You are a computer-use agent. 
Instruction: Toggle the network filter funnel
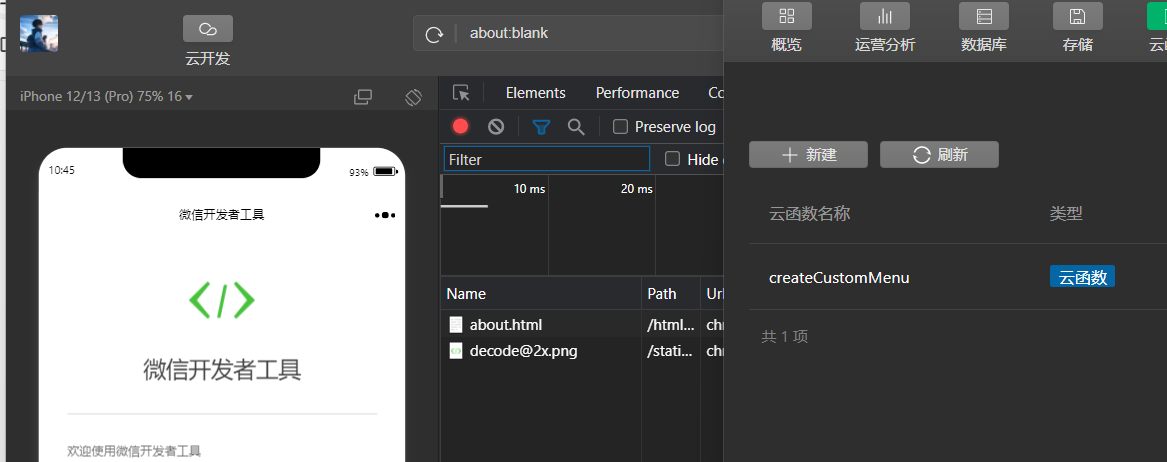pyautogui.click(x=542, y=127)
